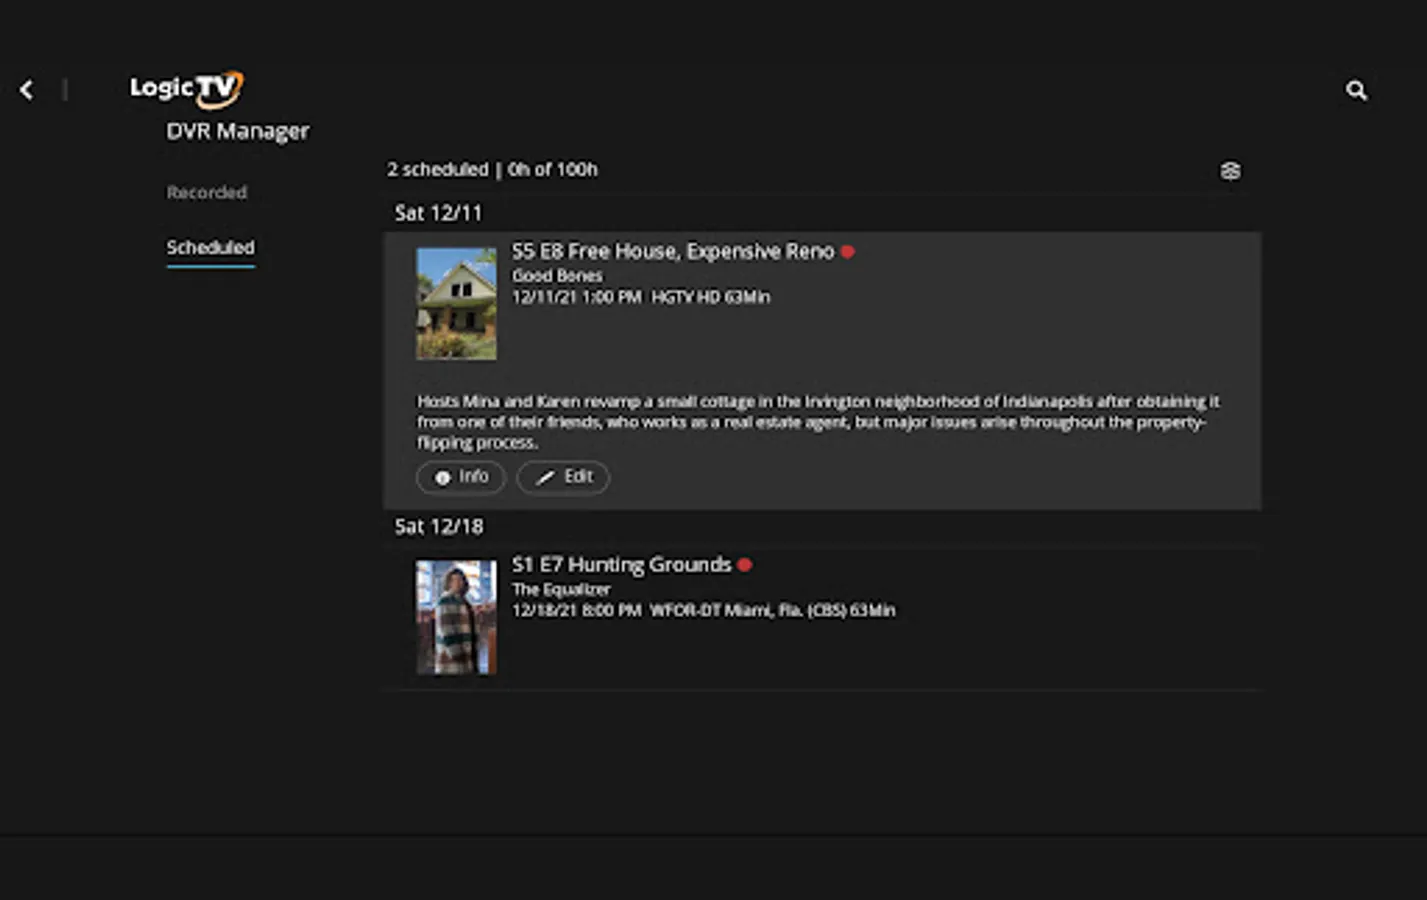Go back with the left arrow
The height and width of the screenshot is (900, 1427).
click(27, 90)
